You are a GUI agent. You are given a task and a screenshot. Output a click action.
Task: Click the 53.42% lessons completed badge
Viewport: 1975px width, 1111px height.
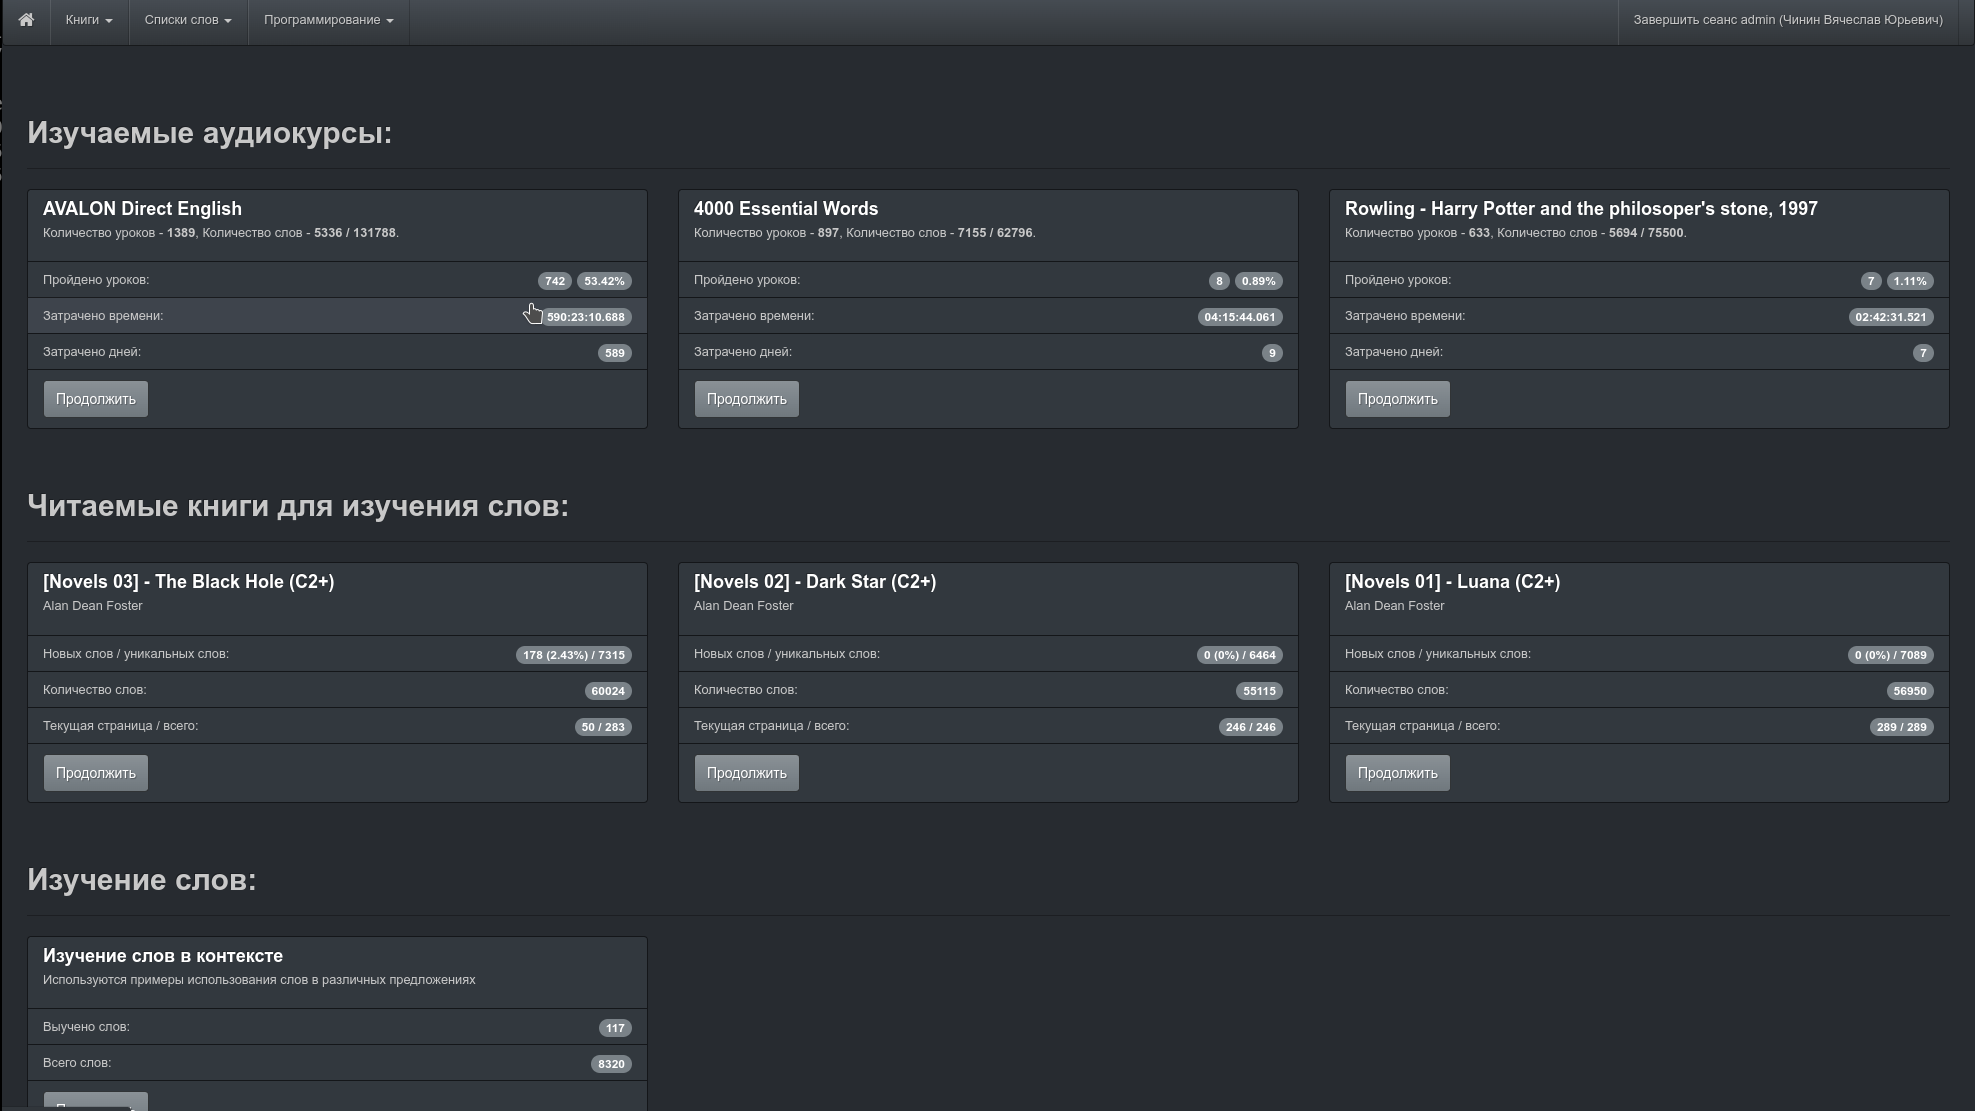point(603,281)
